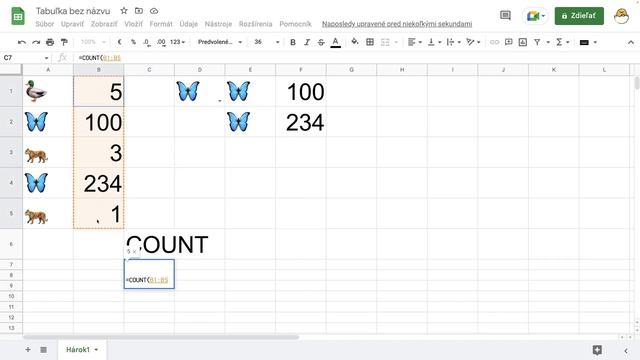Open the fill color picker
The width and height of the screenshot is (640, 360).
point(355,42)
